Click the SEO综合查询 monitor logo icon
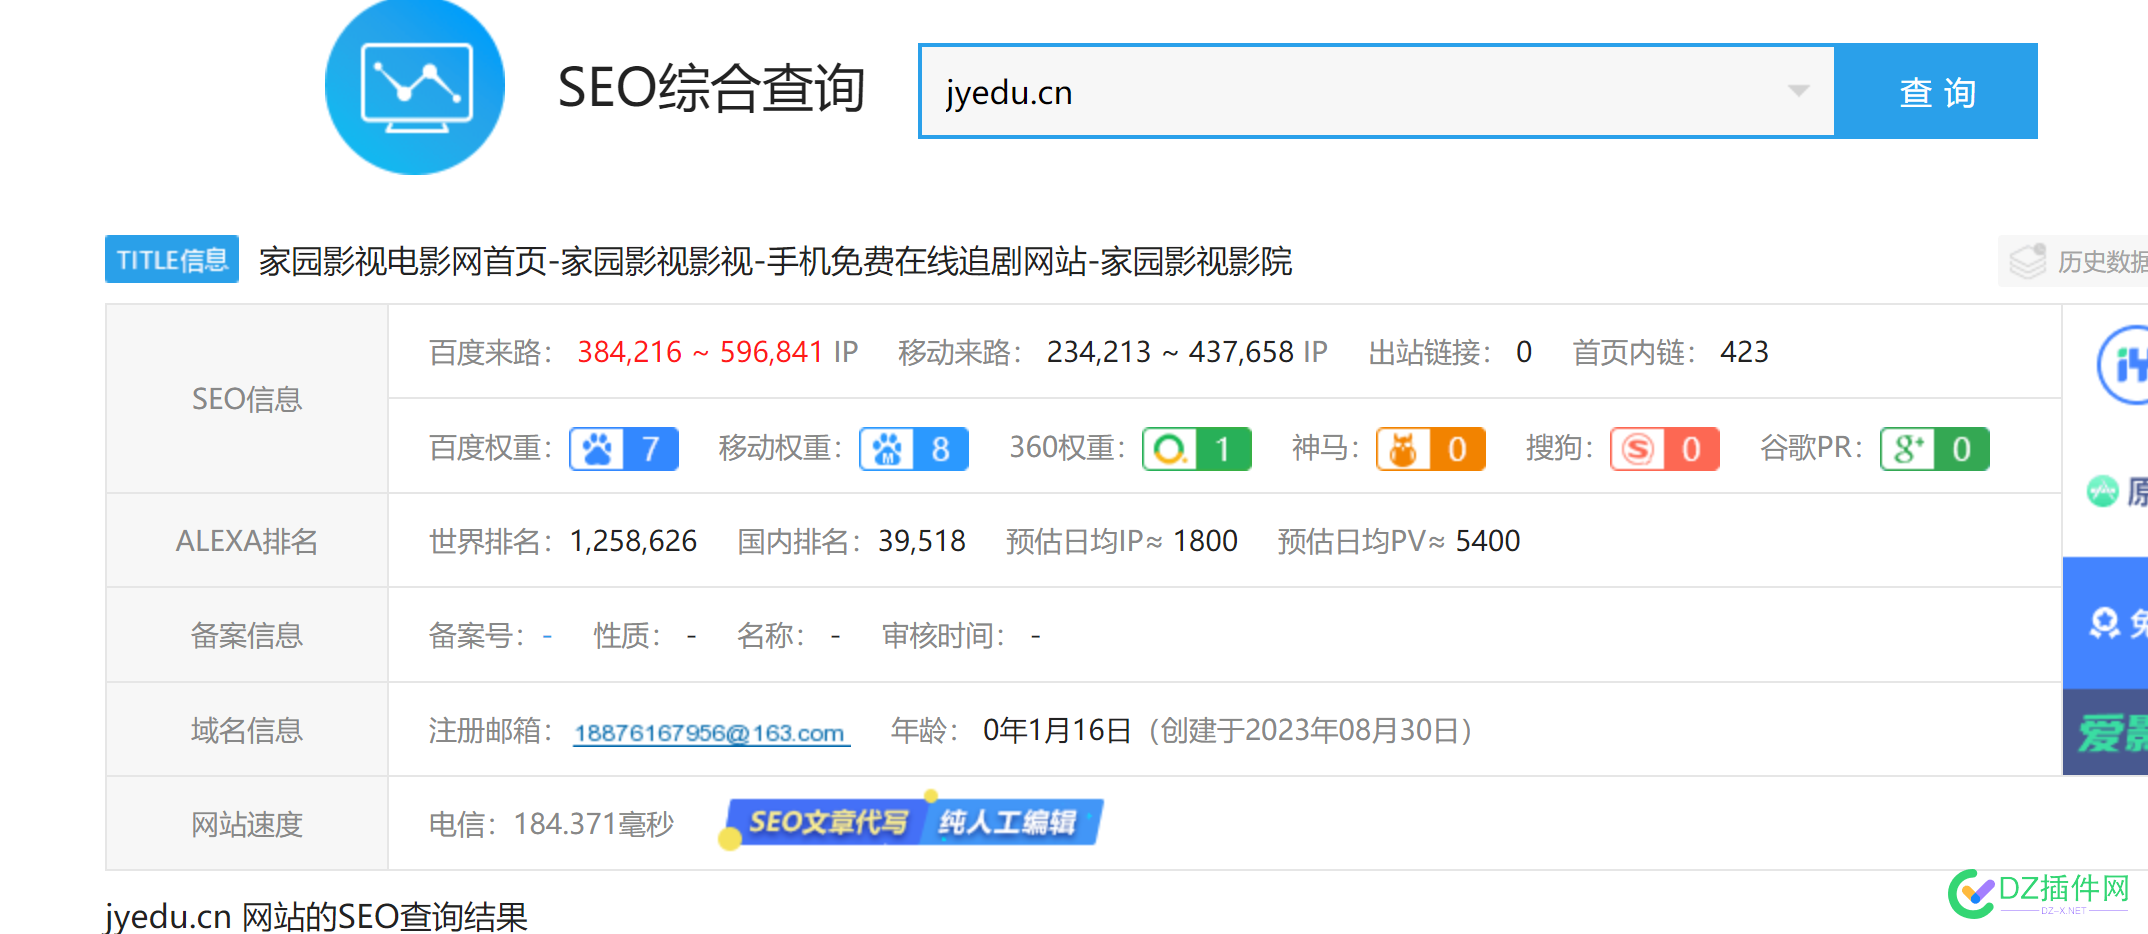2148x934 pixels. click(415, 87)
